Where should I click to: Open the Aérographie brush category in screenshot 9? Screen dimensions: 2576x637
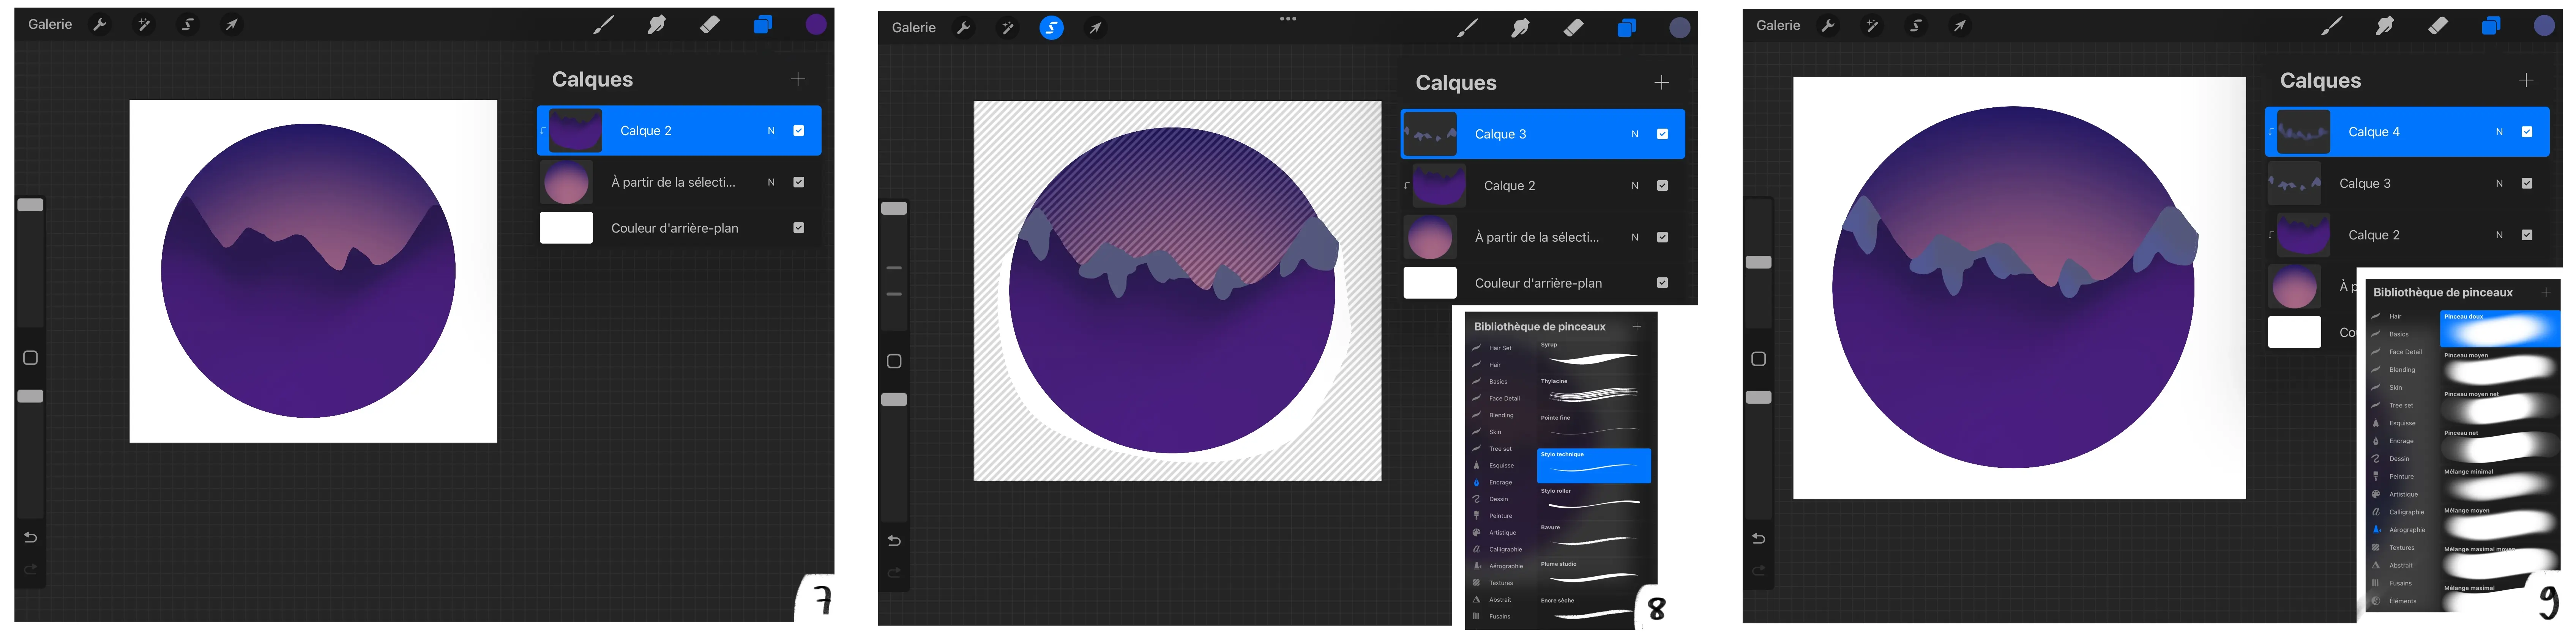point(2407,530)
